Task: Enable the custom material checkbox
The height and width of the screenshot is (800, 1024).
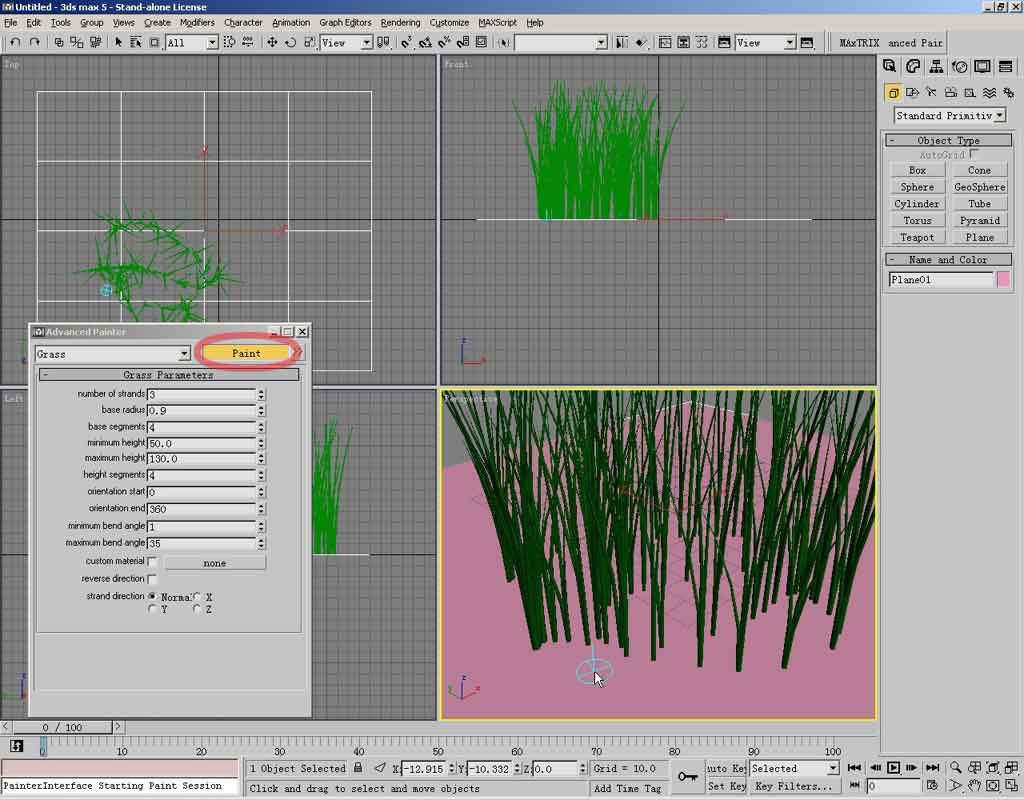Action: [152, 562]
